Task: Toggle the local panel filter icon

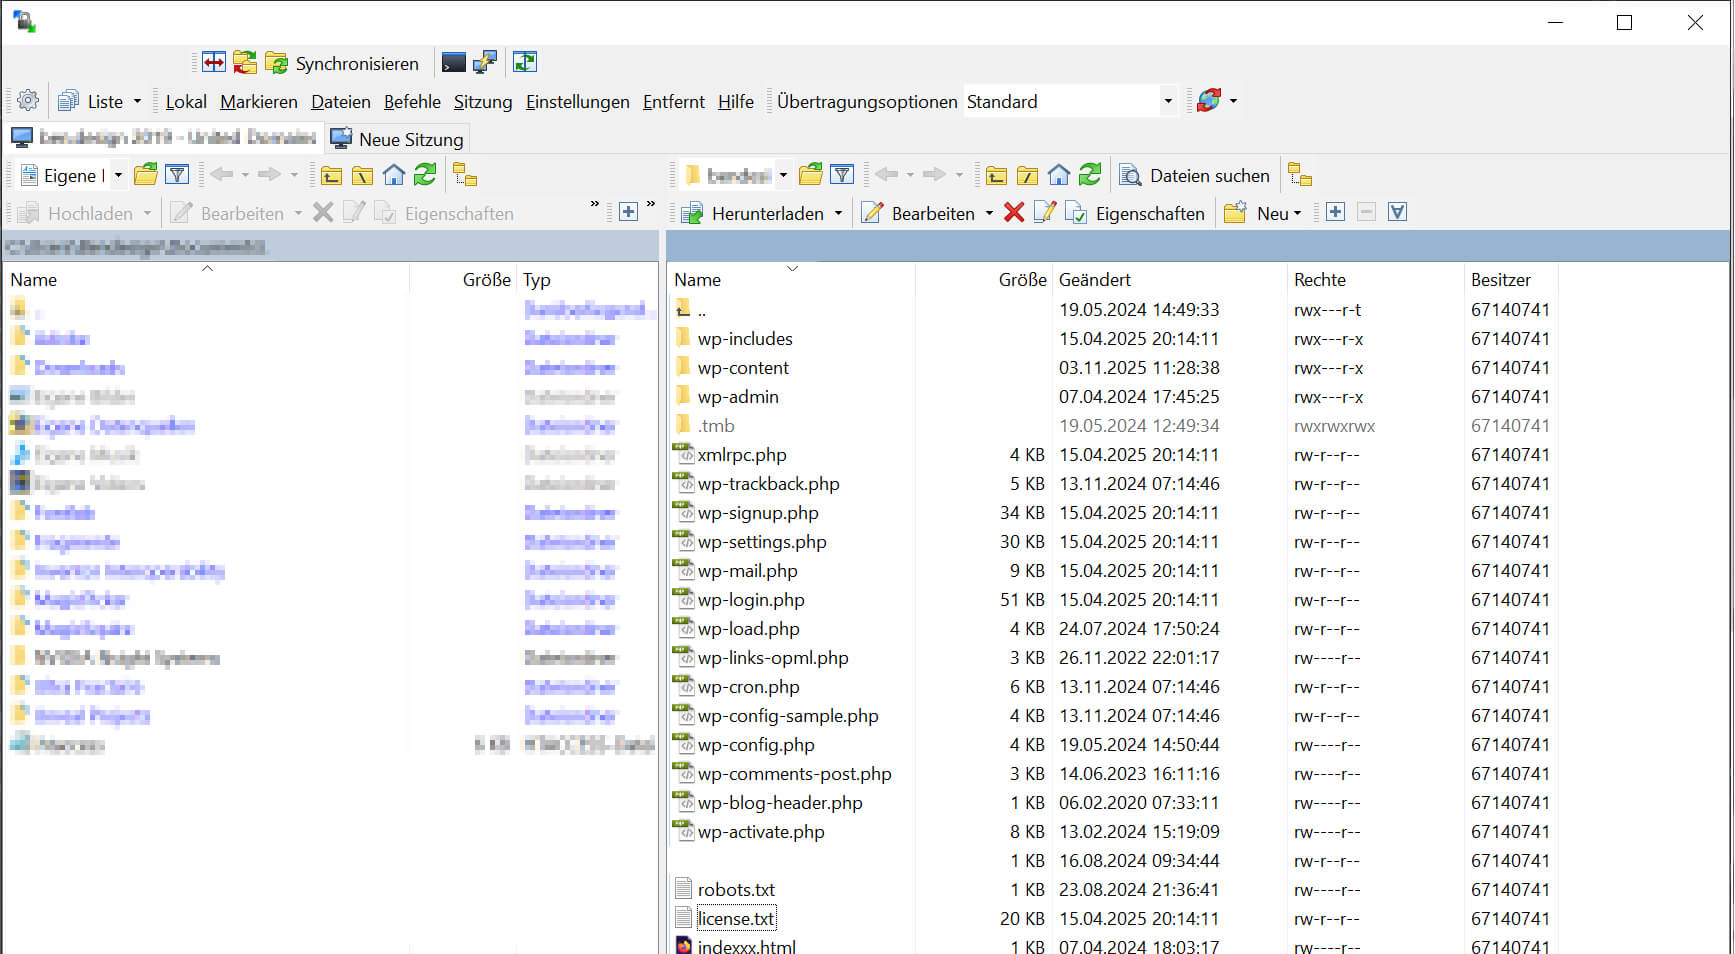Action: [177, 175]
